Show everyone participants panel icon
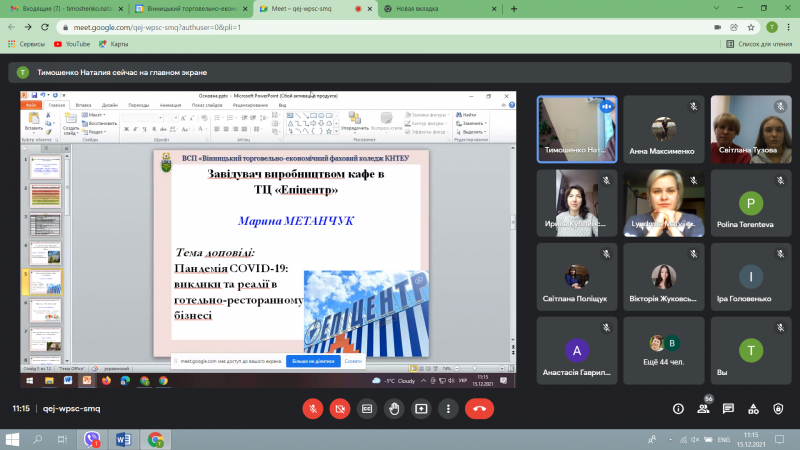 click(x=704, y=409)
